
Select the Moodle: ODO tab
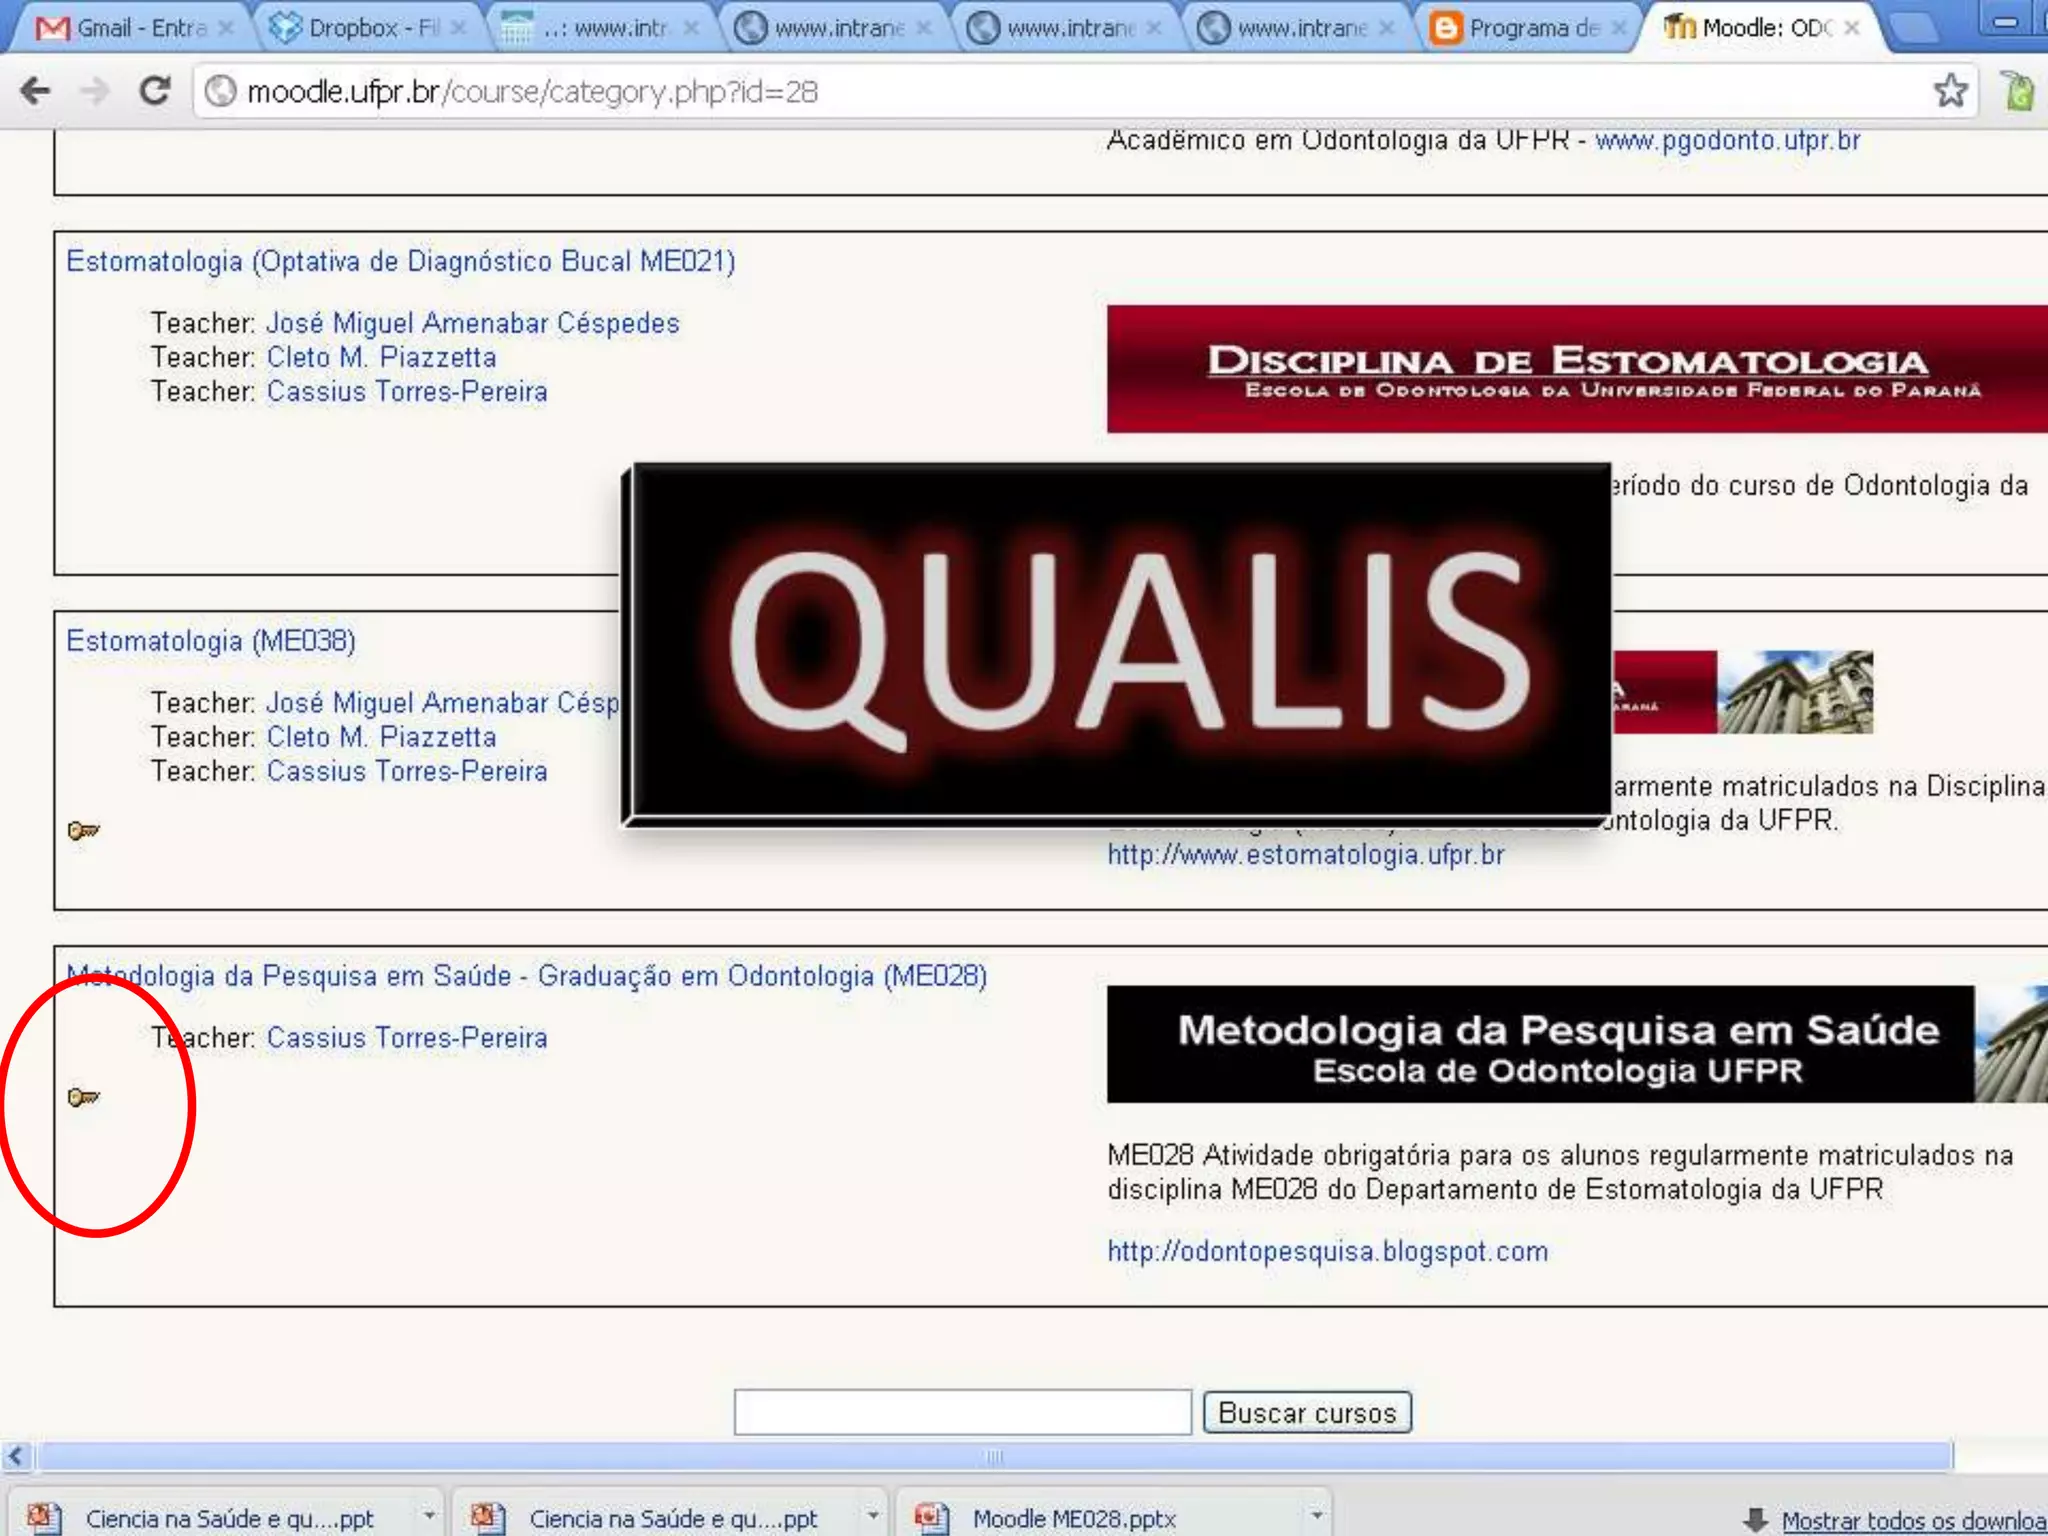[x=1765, y=28]
